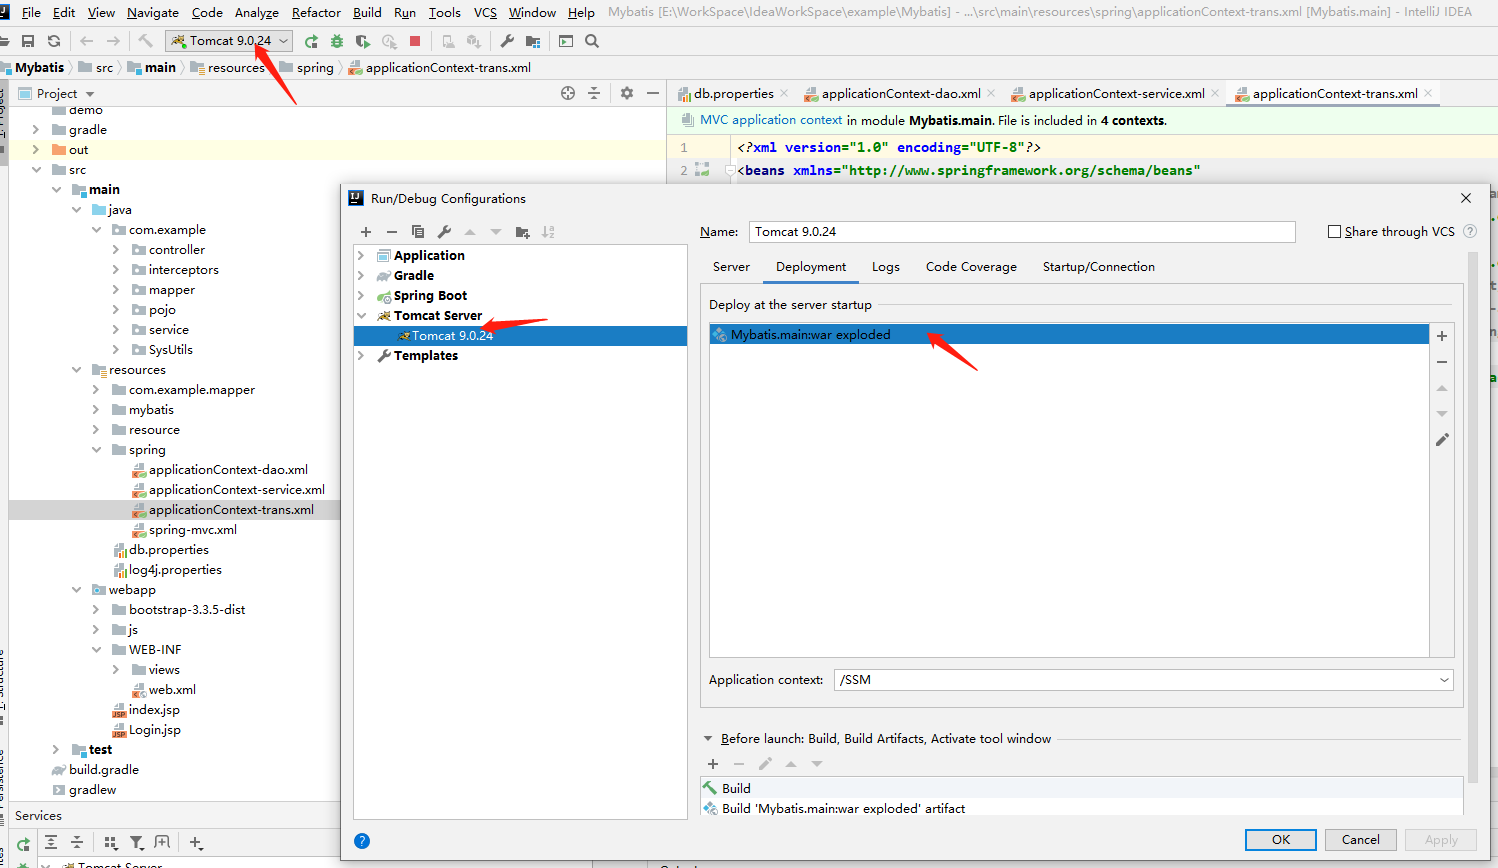Click the red Stop icon in the toolbar

[x=415, y=41]
